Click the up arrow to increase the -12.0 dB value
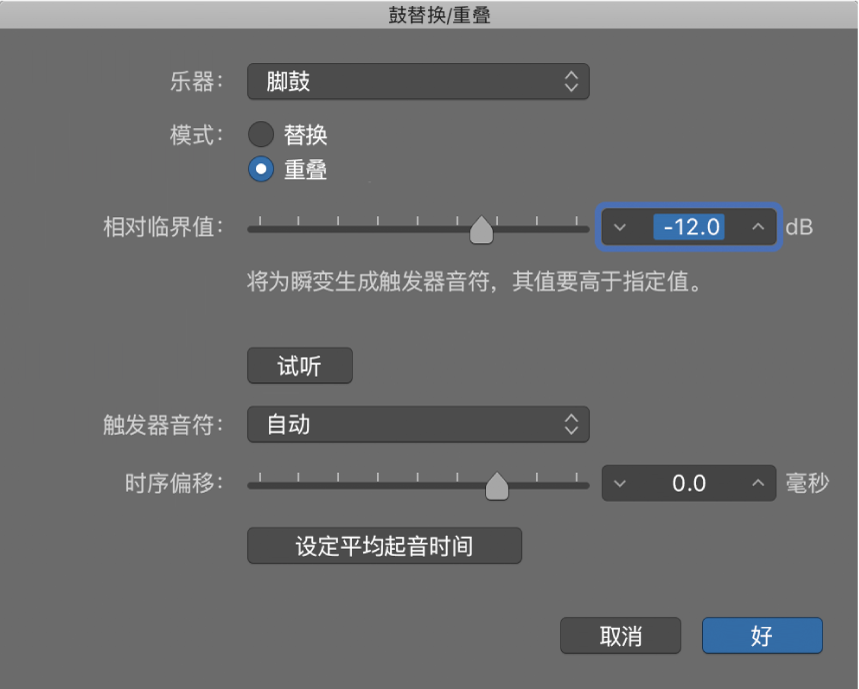Image resolution: width=859 pixels, height=689 pixels. coord(758,227)
